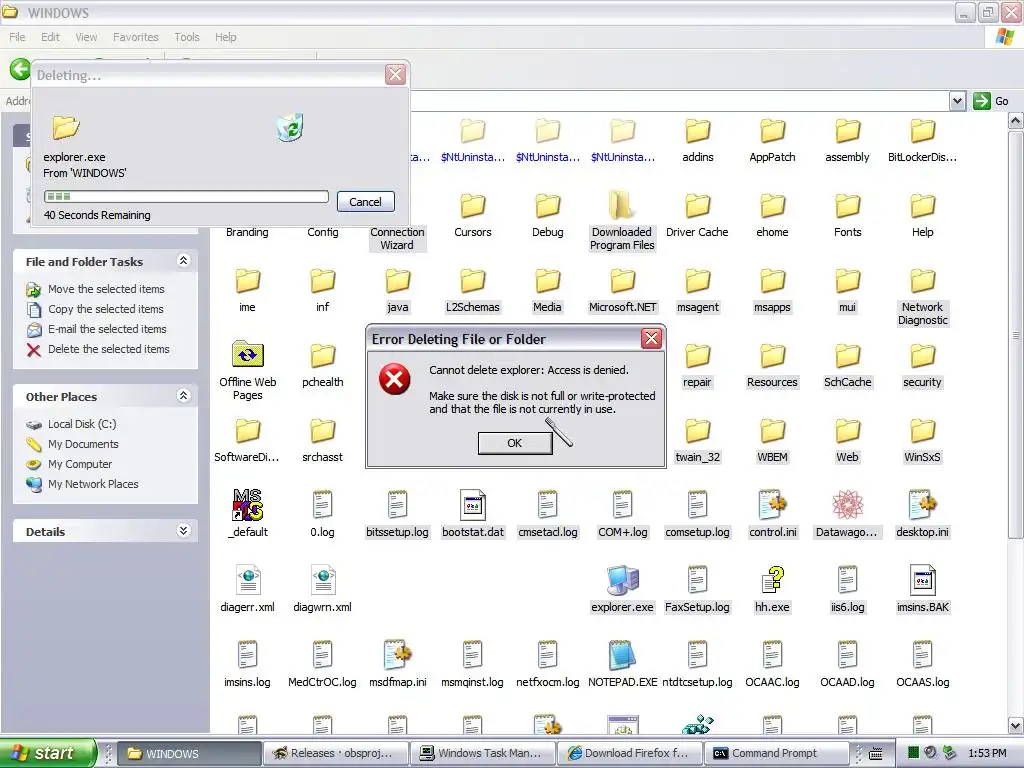Select the security folder icon
1024x768 pixels.
click(x=923, y=356)
